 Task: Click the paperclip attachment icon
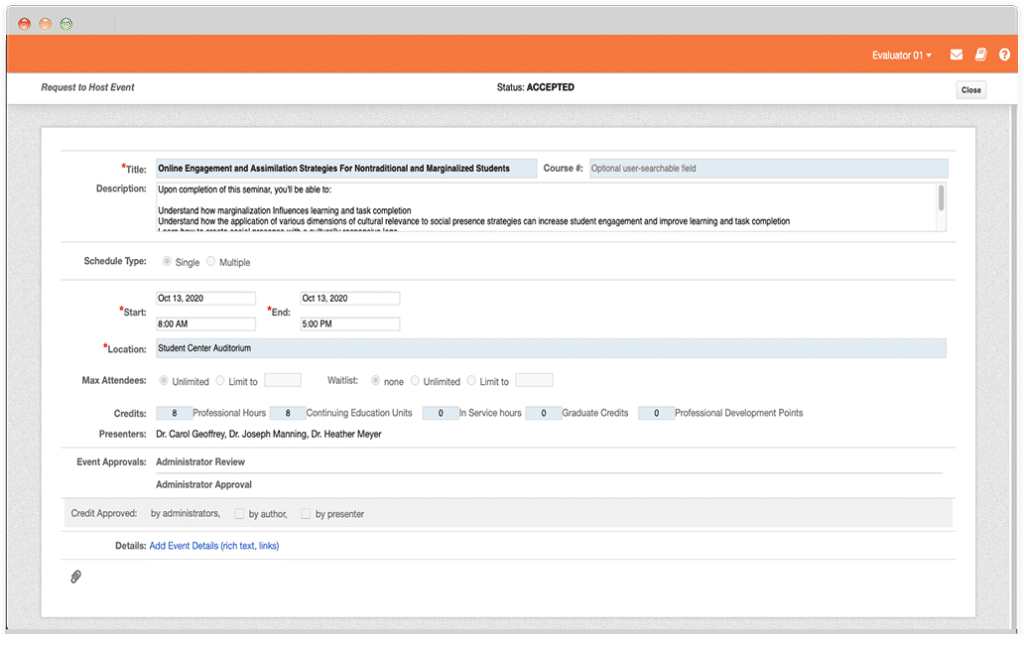pyautogui.click(x=74, y=577)
